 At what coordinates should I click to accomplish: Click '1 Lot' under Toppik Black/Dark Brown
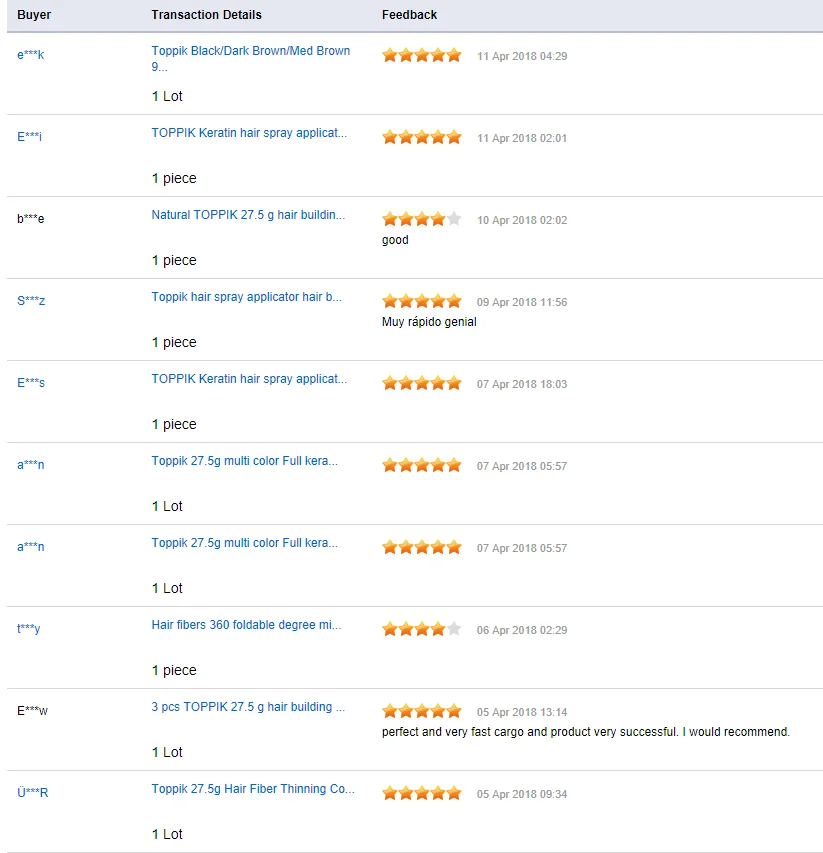(167, 96)
